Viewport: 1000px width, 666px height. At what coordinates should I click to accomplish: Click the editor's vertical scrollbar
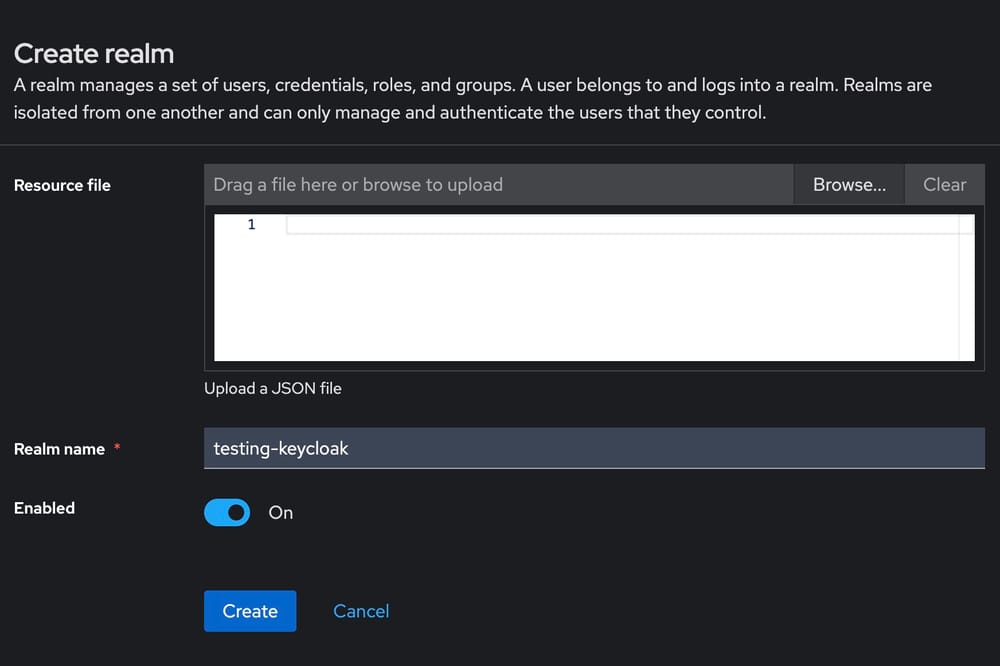click(967, 290)
